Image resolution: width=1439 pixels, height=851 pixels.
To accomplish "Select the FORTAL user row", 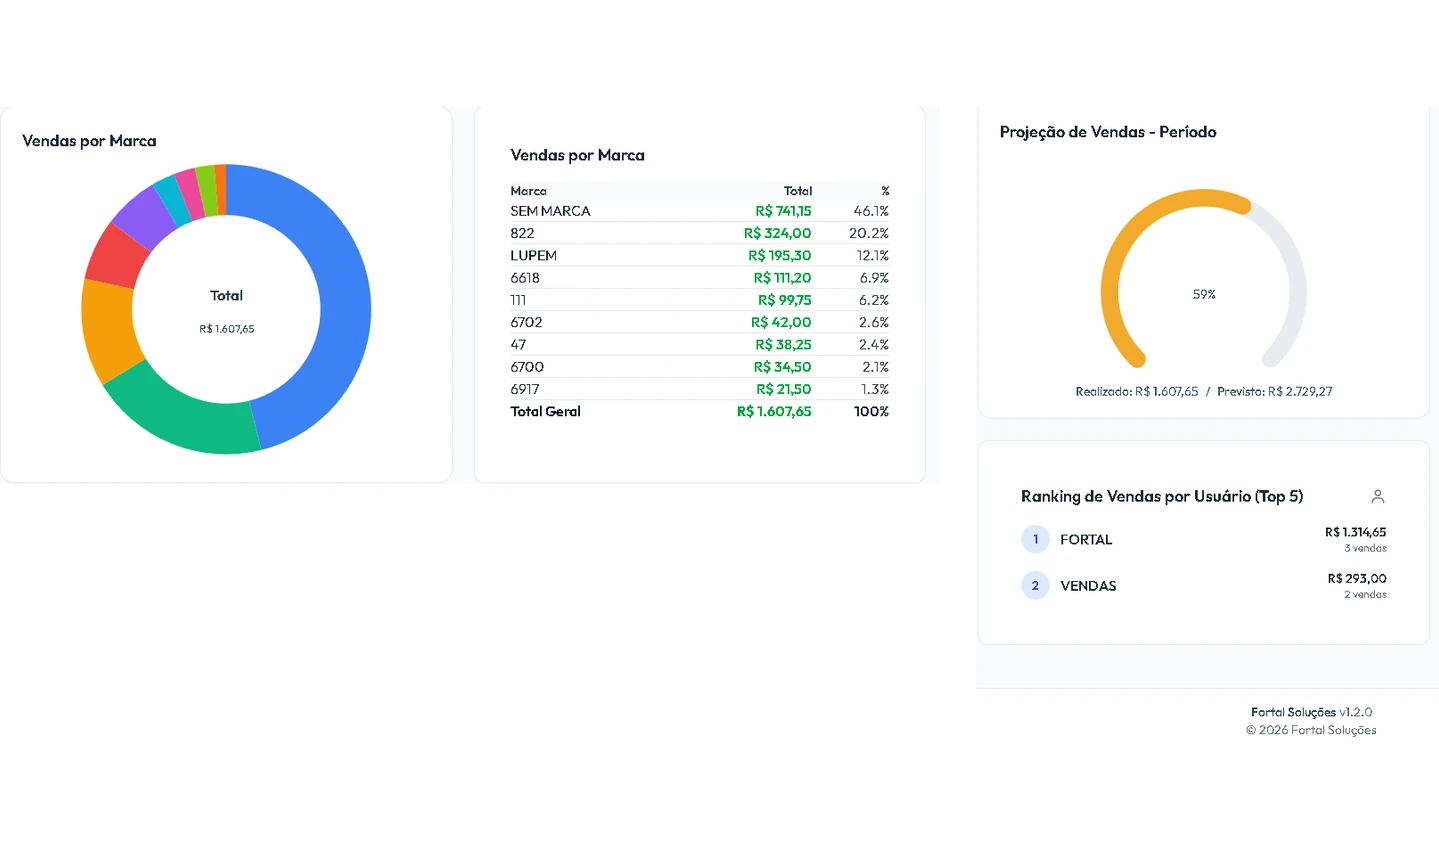I will (1203, 540).
